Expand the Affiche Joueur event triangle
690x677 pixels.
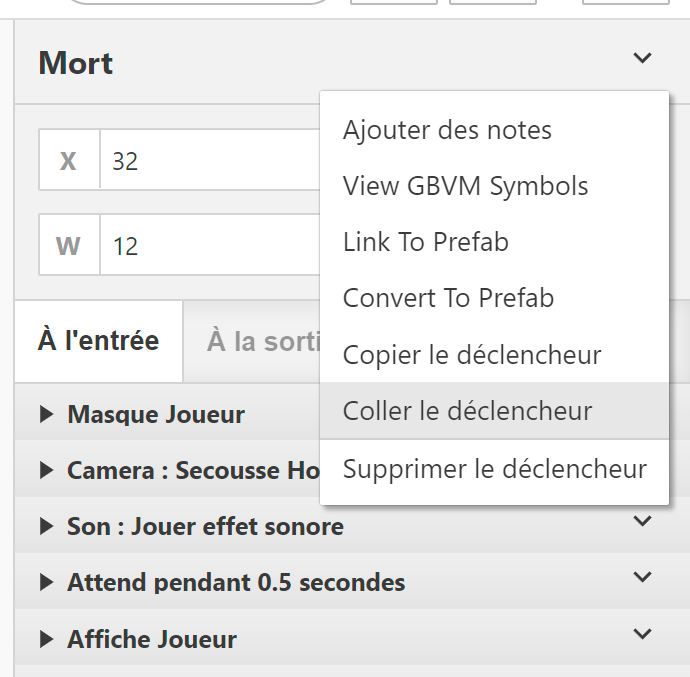pyautogui.click(x=46, y=638)
